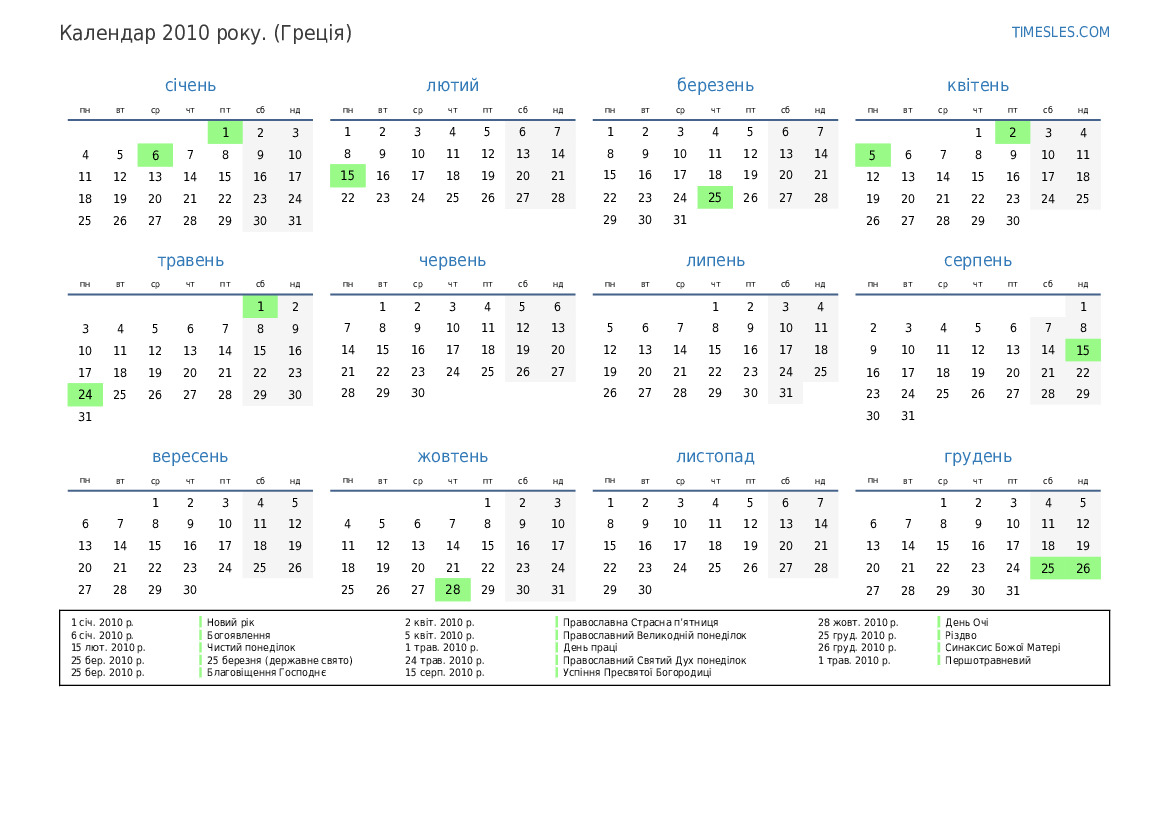This screenshot has height=827, width=1169.
Task: Select the "грудень" month heading
Action: pyautogui.click(x=977, y=456)
